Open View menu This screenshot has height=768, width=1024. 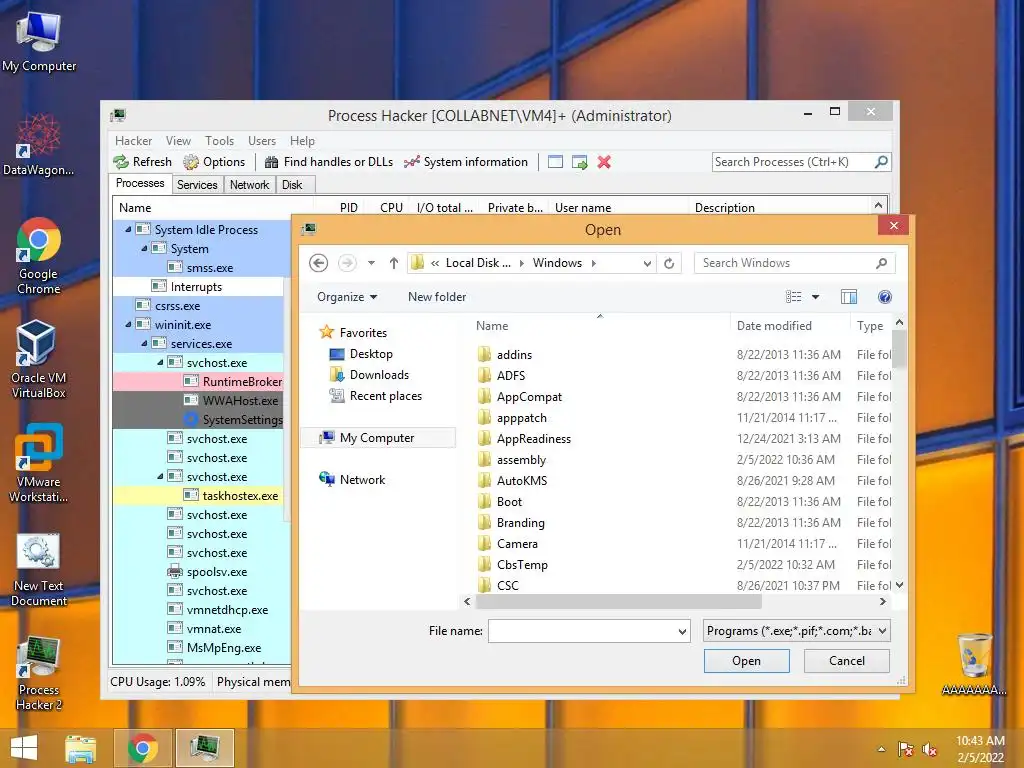click(x=178, y=141)
